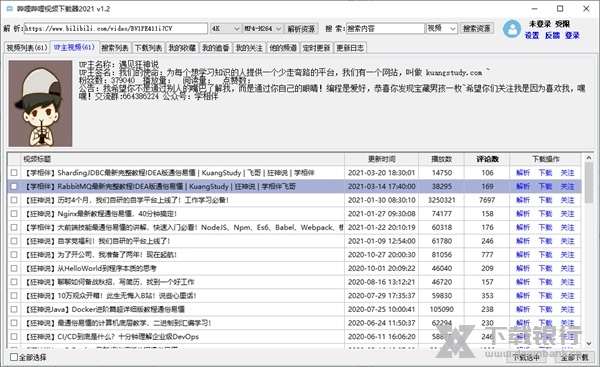Click the 全部下载 button
This screenshot has height=367, width=600.
pyautogui.click(x=574, y=357)
